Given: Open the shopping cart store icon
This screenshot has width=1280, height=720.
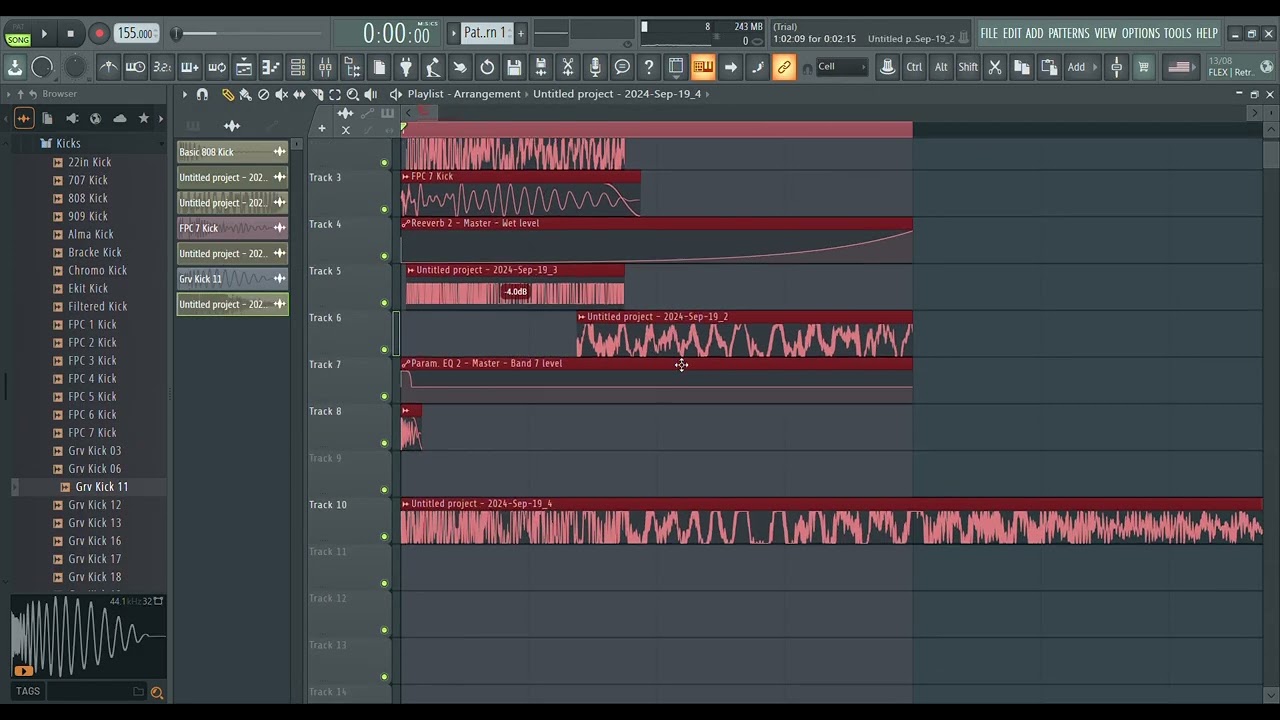Looking at the screenshot, I should 1143,67.
